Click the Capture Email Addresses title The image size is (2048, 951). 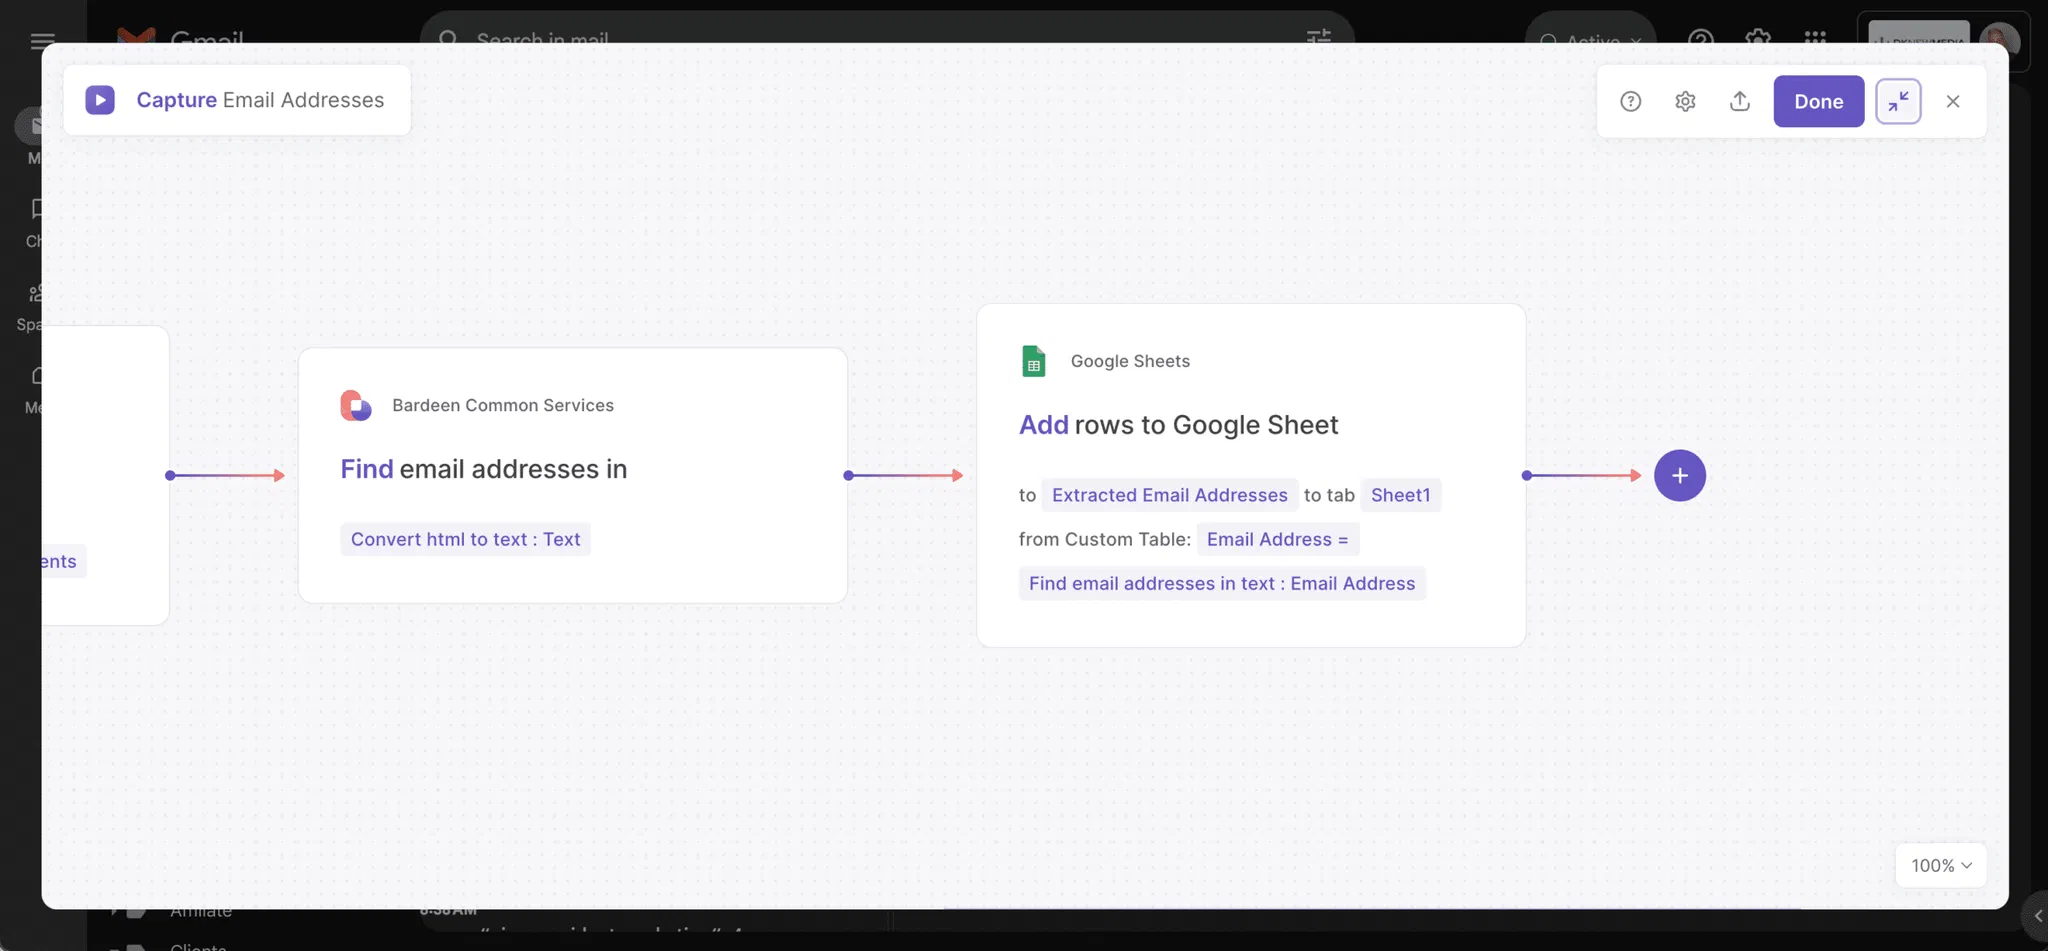click(260, 100)
